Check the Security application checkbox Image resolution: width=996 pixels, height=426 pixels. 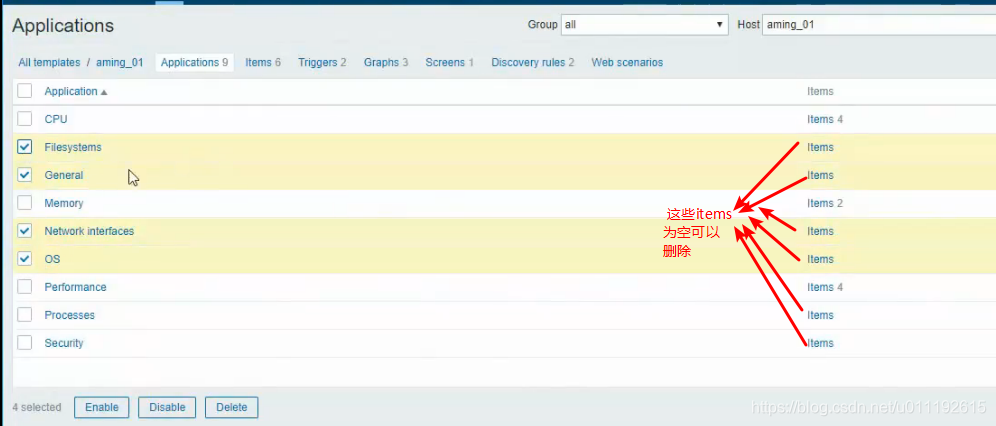(25, 342)
